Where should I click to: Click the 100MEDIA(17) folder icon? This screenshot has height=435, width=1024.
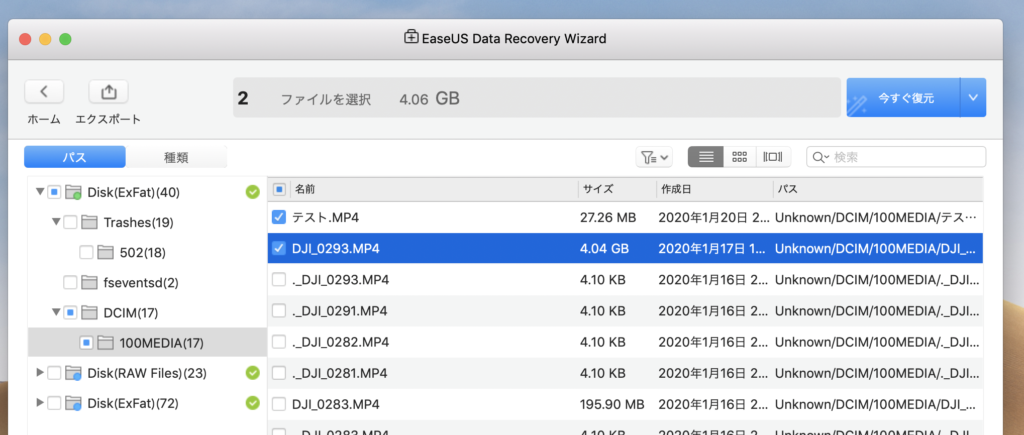pos(105,342)
